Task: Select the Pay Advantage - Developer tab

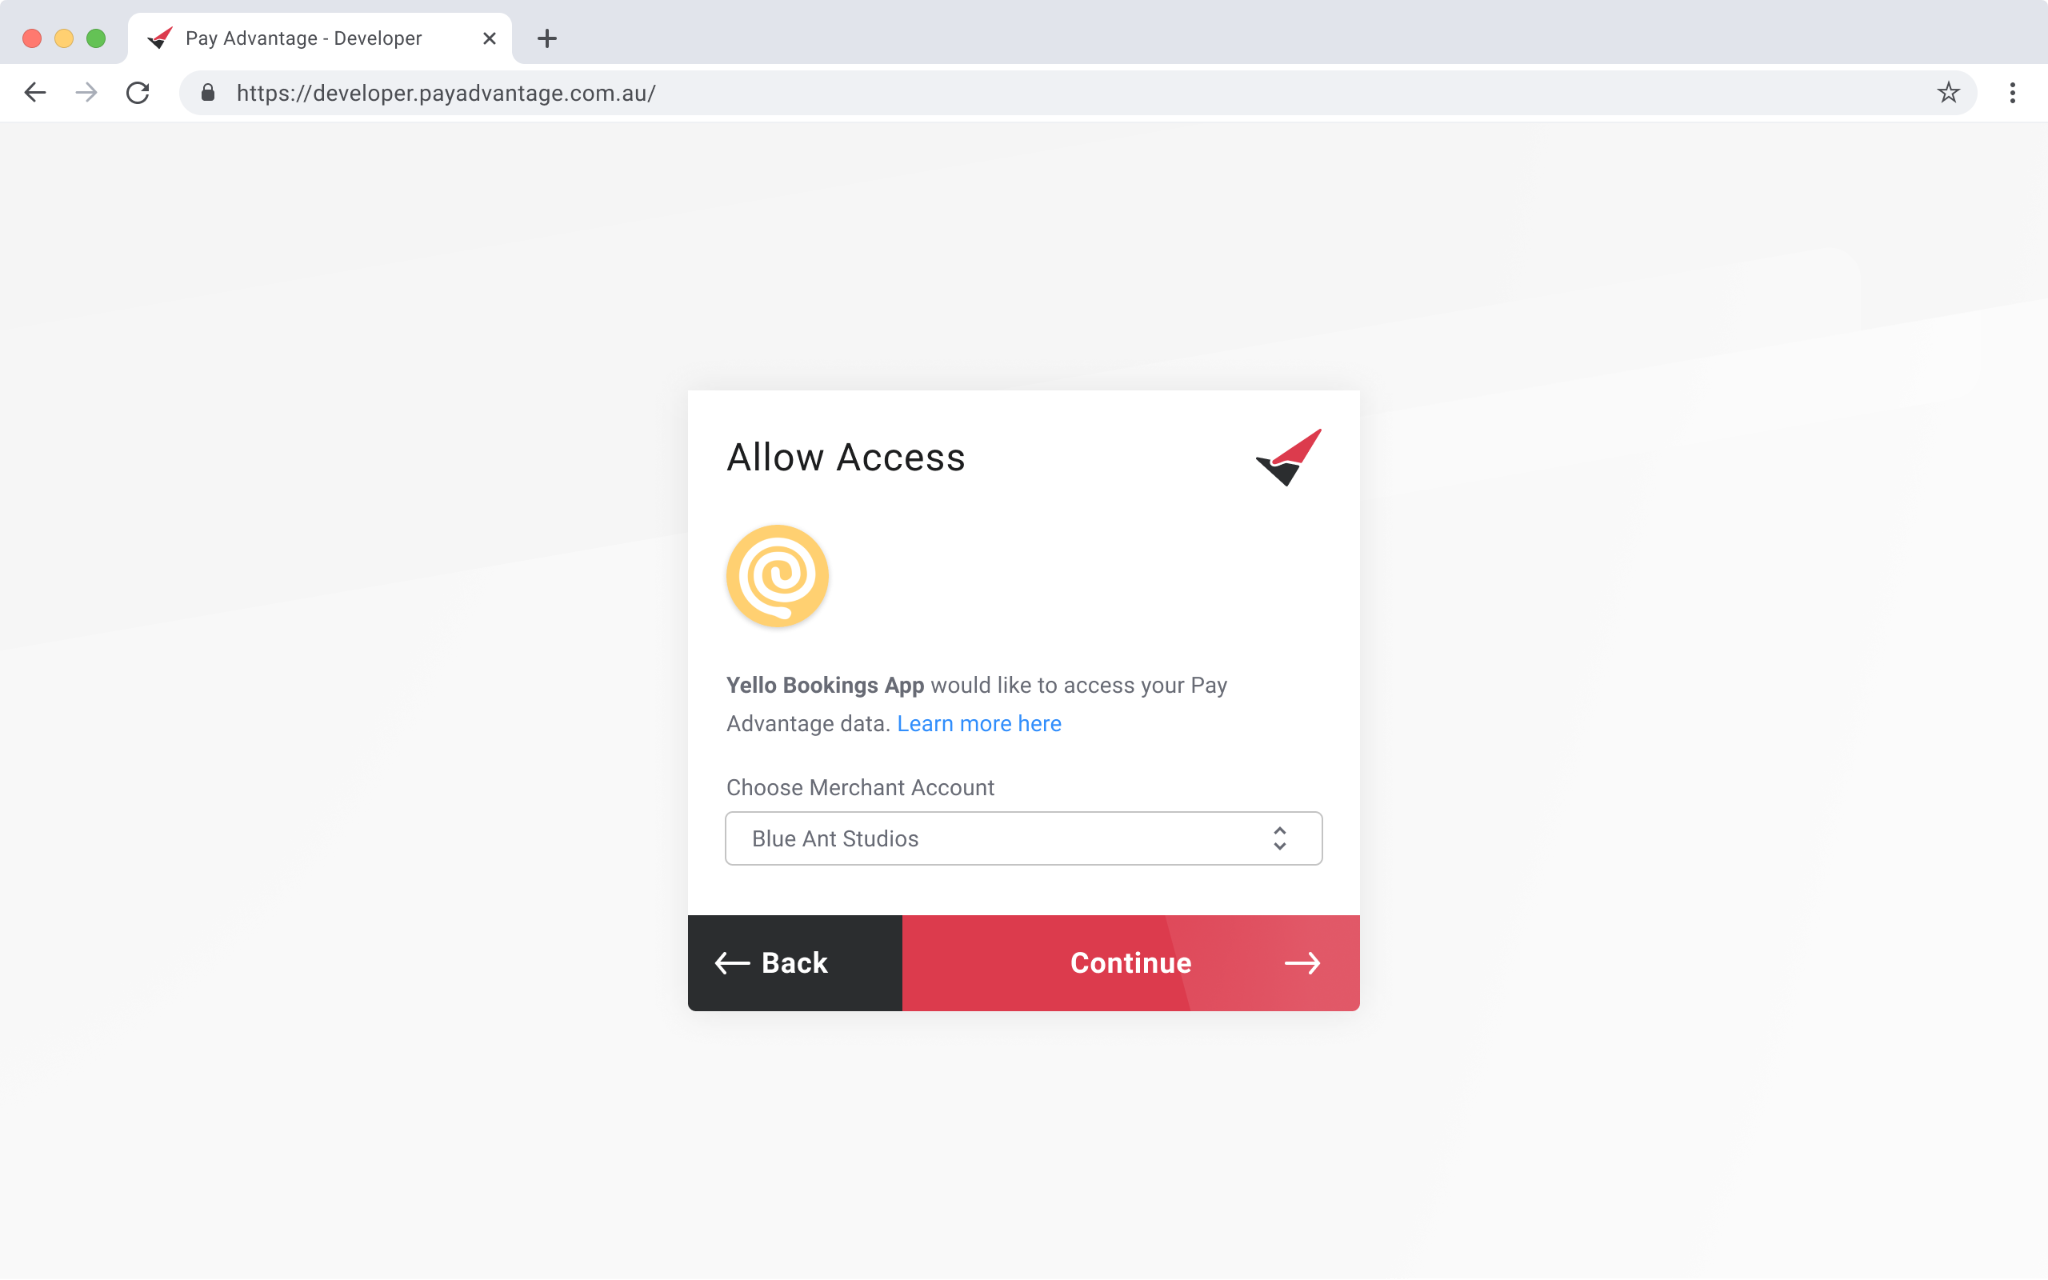Action: (x=304, y=39)
